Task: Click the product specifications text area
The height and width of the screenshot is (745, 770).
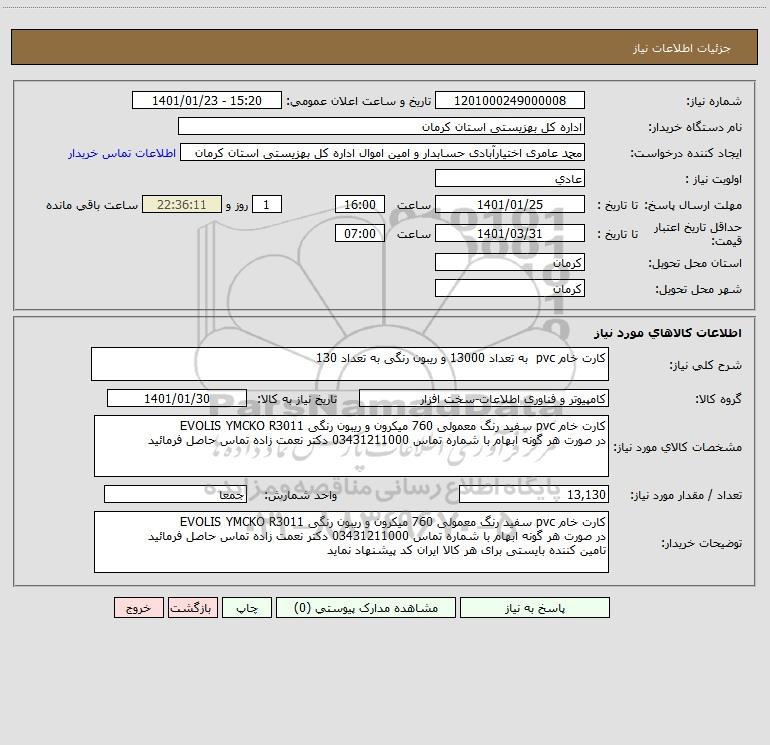Action: (351, 446)
